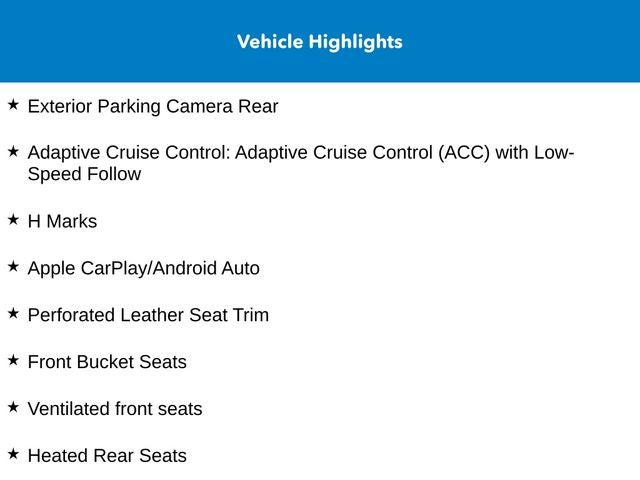
Task: Select the H Marks highlight text
Action: tap(62, 222)
